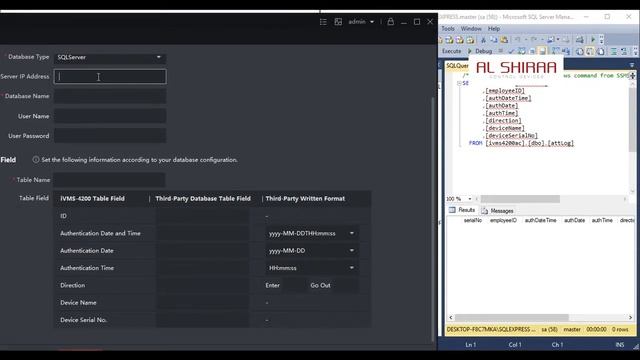Click the Execute button in SSMS

(451, 51)
